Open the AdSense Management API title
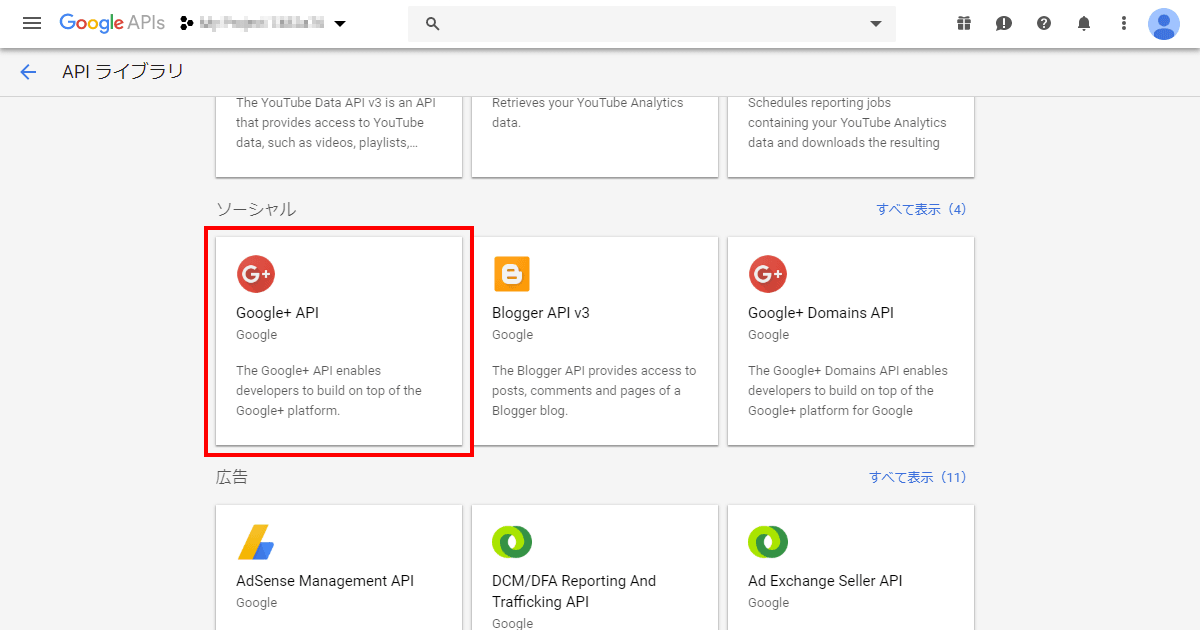Viewport: 1200px width, 630px height. [x=325, y=581]
